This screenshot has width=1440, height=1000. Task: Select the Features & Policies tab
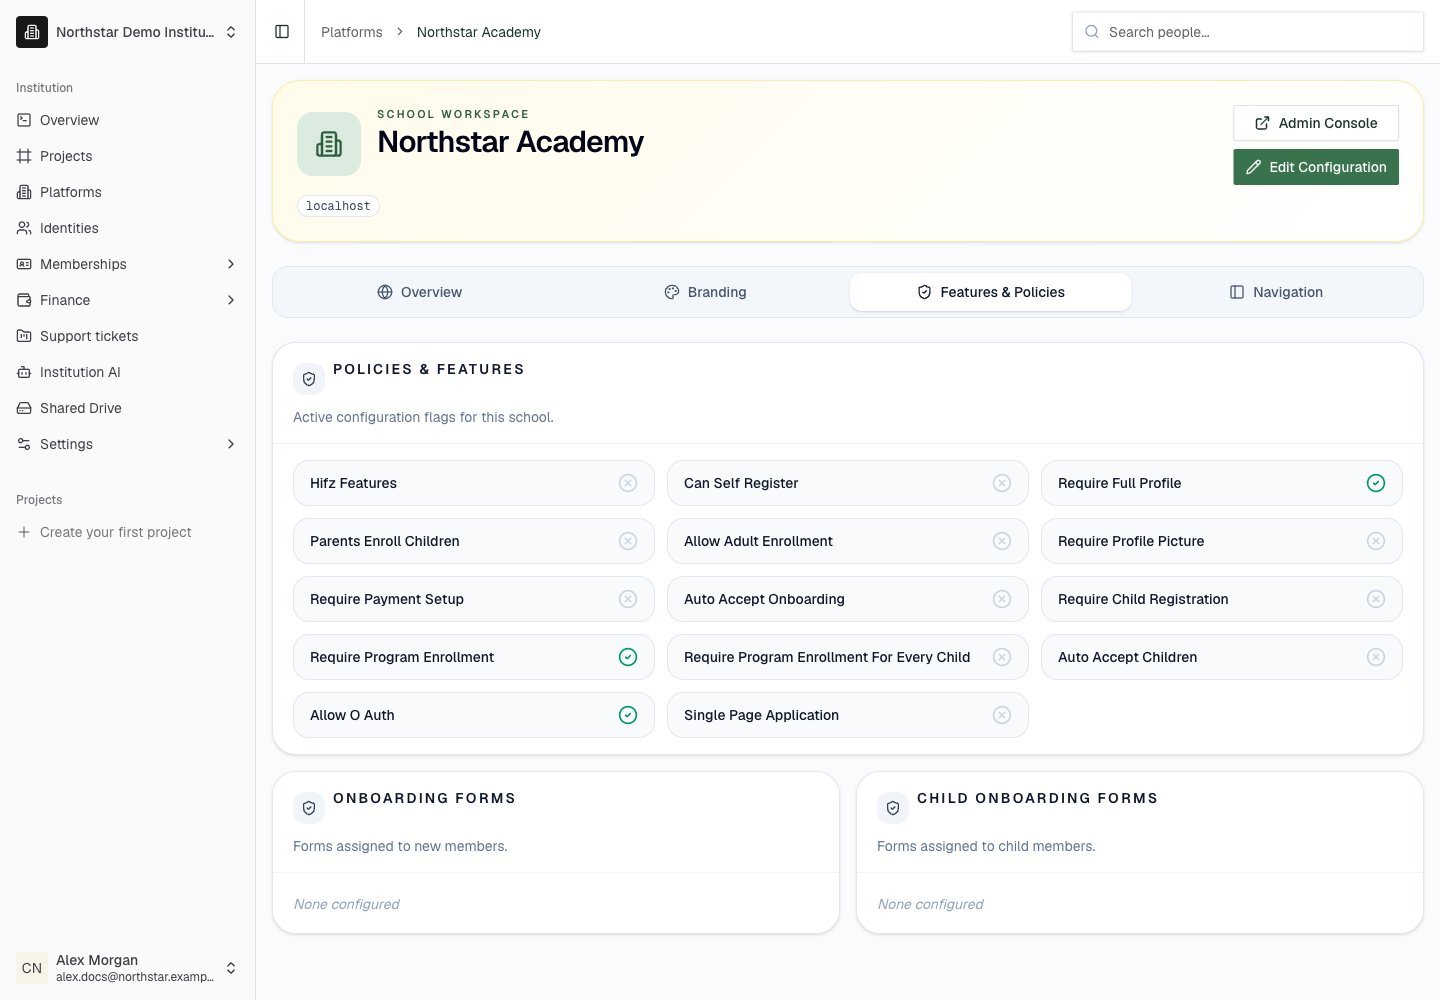(991, 292)
